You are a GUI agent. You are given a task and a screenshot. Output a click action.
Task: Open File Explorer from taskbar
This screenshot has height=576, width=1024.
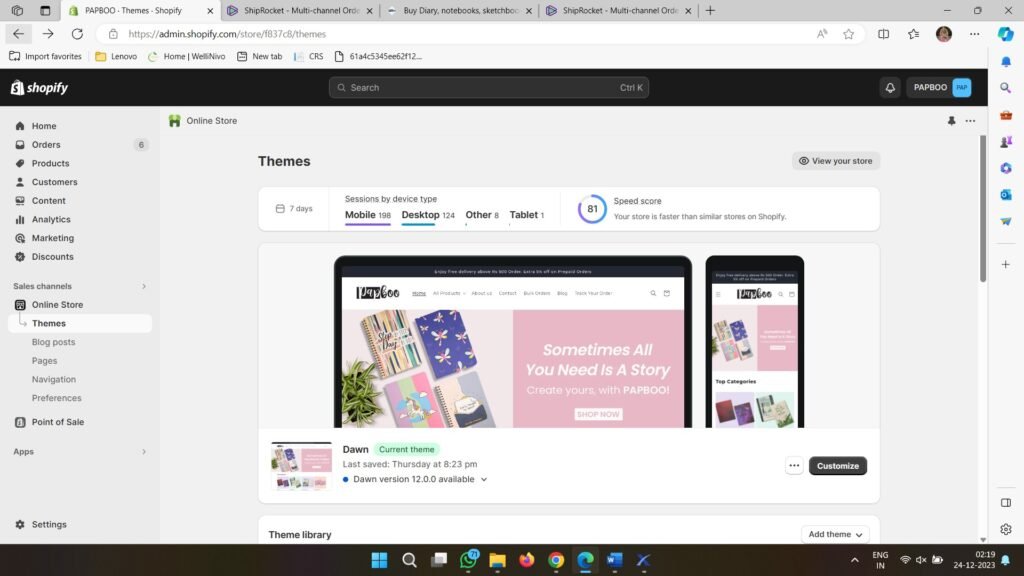498,560
